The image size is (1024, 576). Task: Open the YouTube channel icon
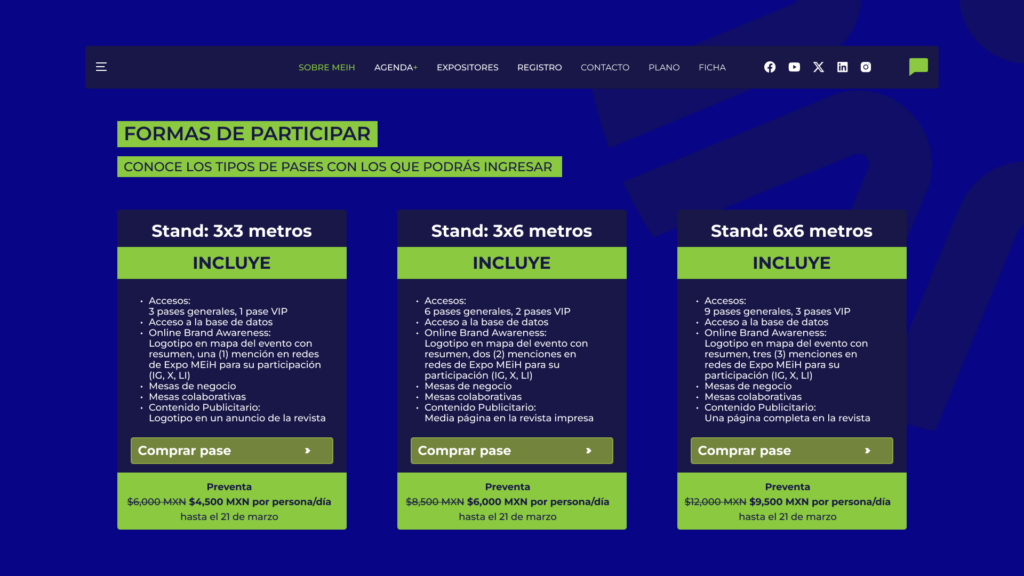point(794,67)
